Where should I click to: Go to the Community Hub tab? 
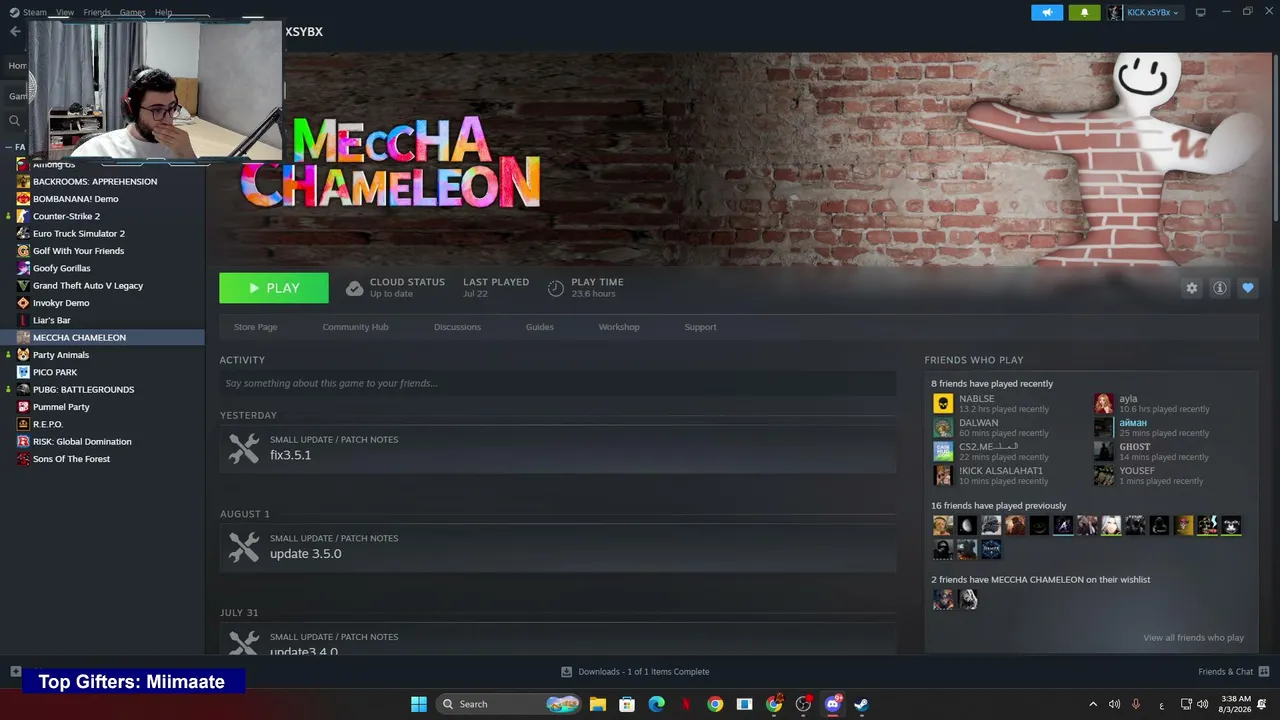[x=355, y=327]
